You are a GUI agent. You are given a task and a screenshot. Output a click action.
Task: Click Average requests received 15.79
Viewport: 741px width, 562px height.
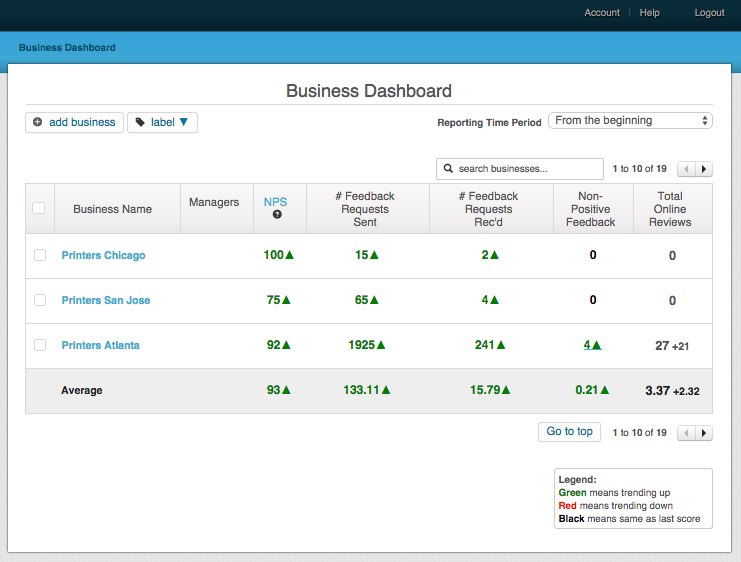[485, 390]
